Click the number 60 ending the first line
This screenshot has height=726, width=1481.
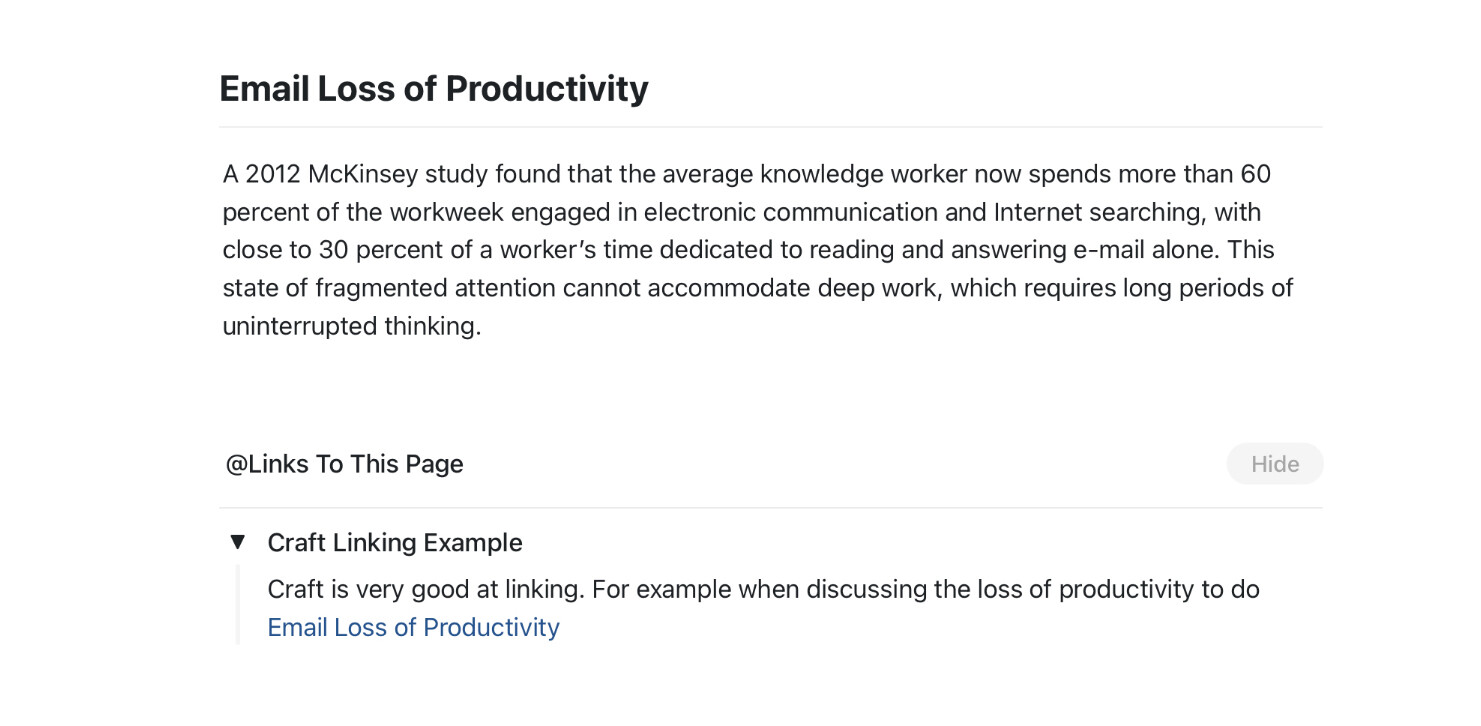tap(1255, 175)
